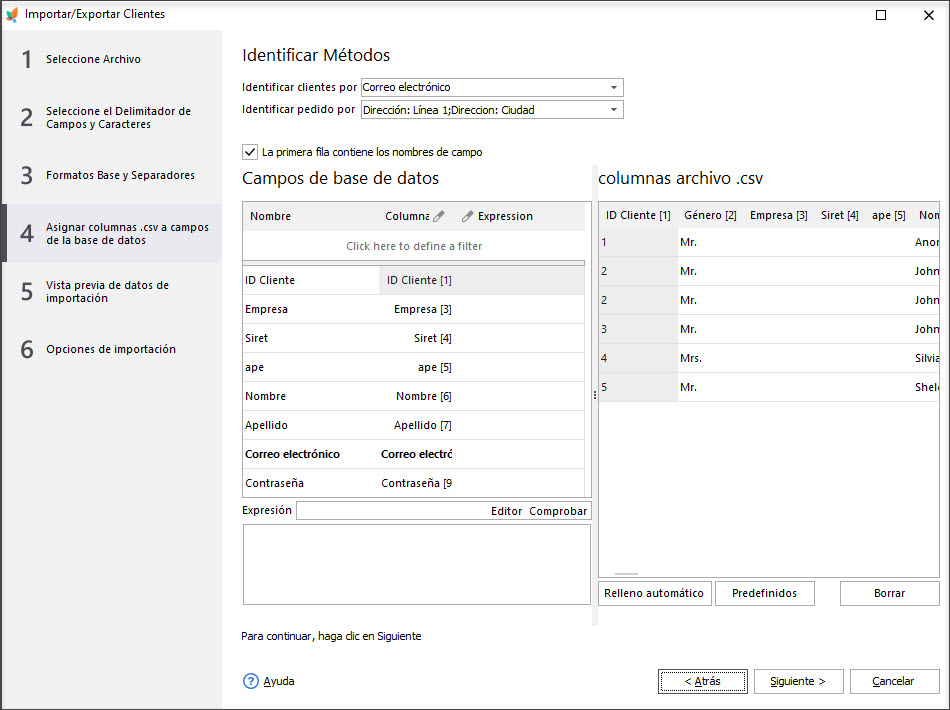Uncheck 'La primera fila contiene los nombres de campo'
950x710 pixels.
pyautogui.click(x=250, y=152)
